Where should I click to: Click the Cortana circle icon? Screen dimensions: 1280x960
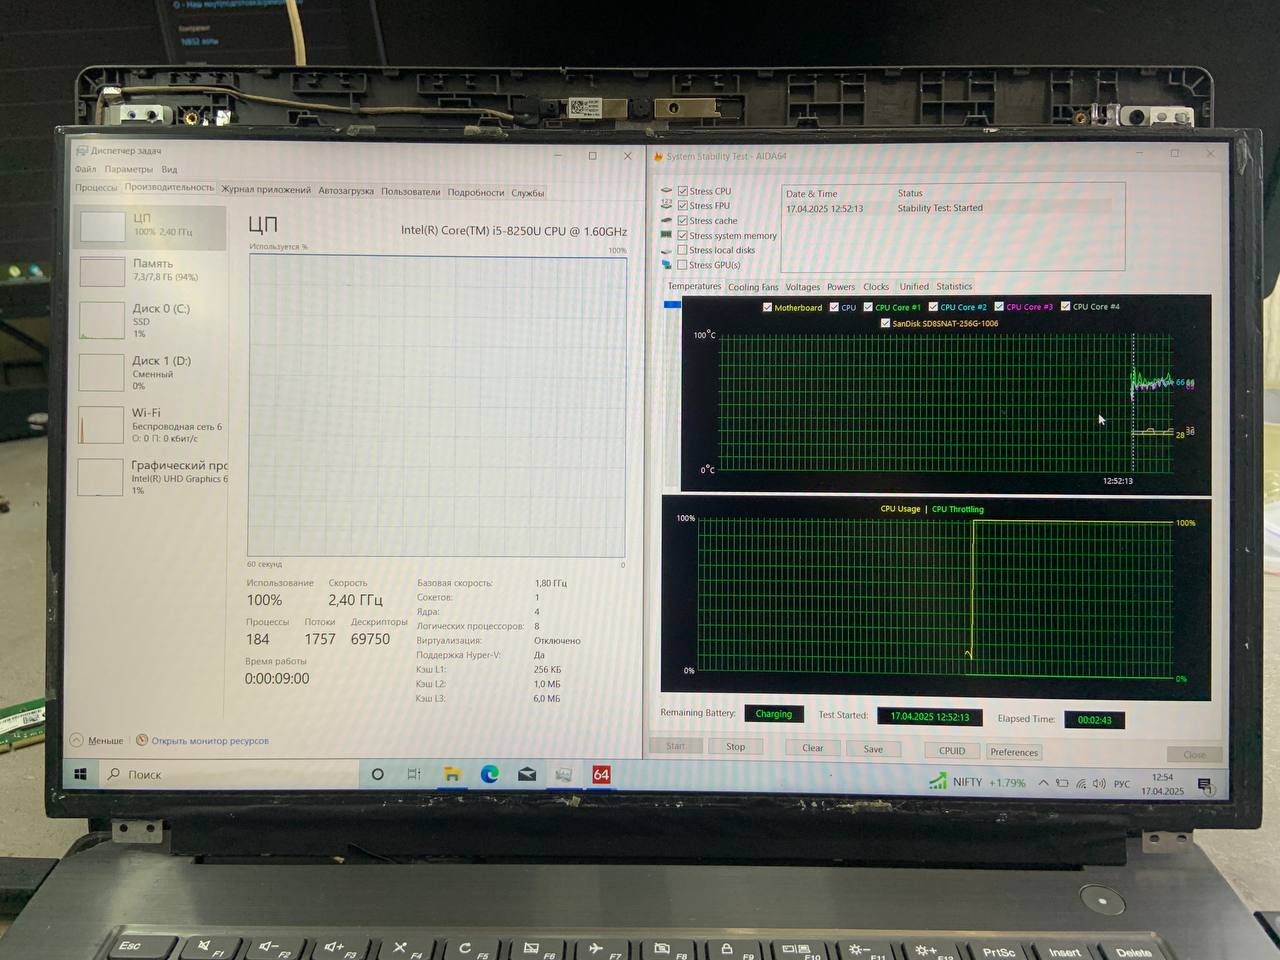tap(377, 774)
